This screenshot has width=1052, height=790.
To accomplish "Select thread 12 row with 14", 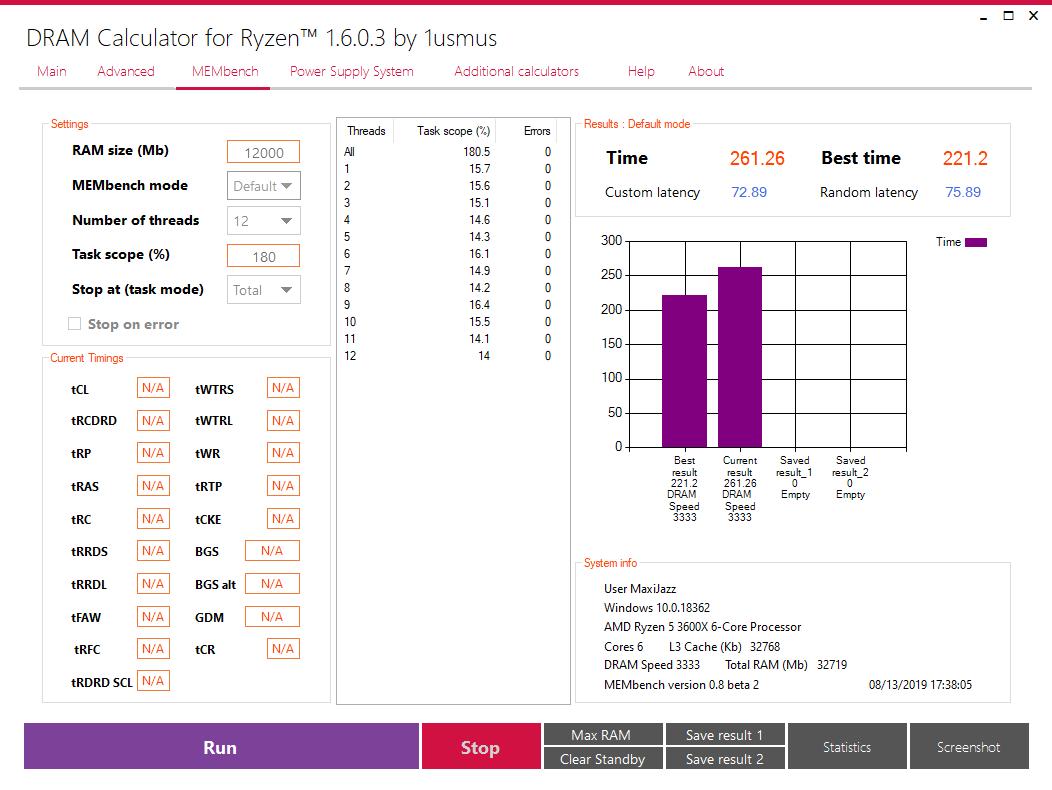I will tap(448, 356).
